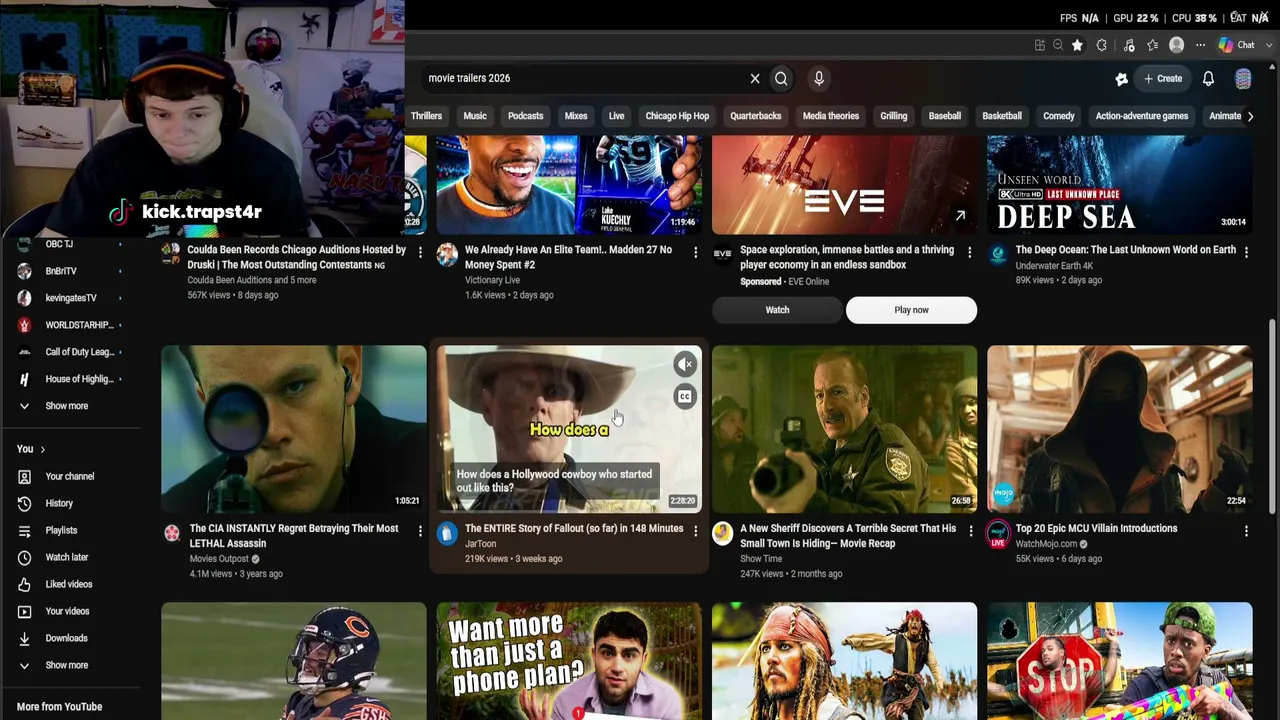Image resolution: width=1280 pixels, height=720 pixels.
Task: Open Liked videos in the sidebar
Action: (68, 585)
